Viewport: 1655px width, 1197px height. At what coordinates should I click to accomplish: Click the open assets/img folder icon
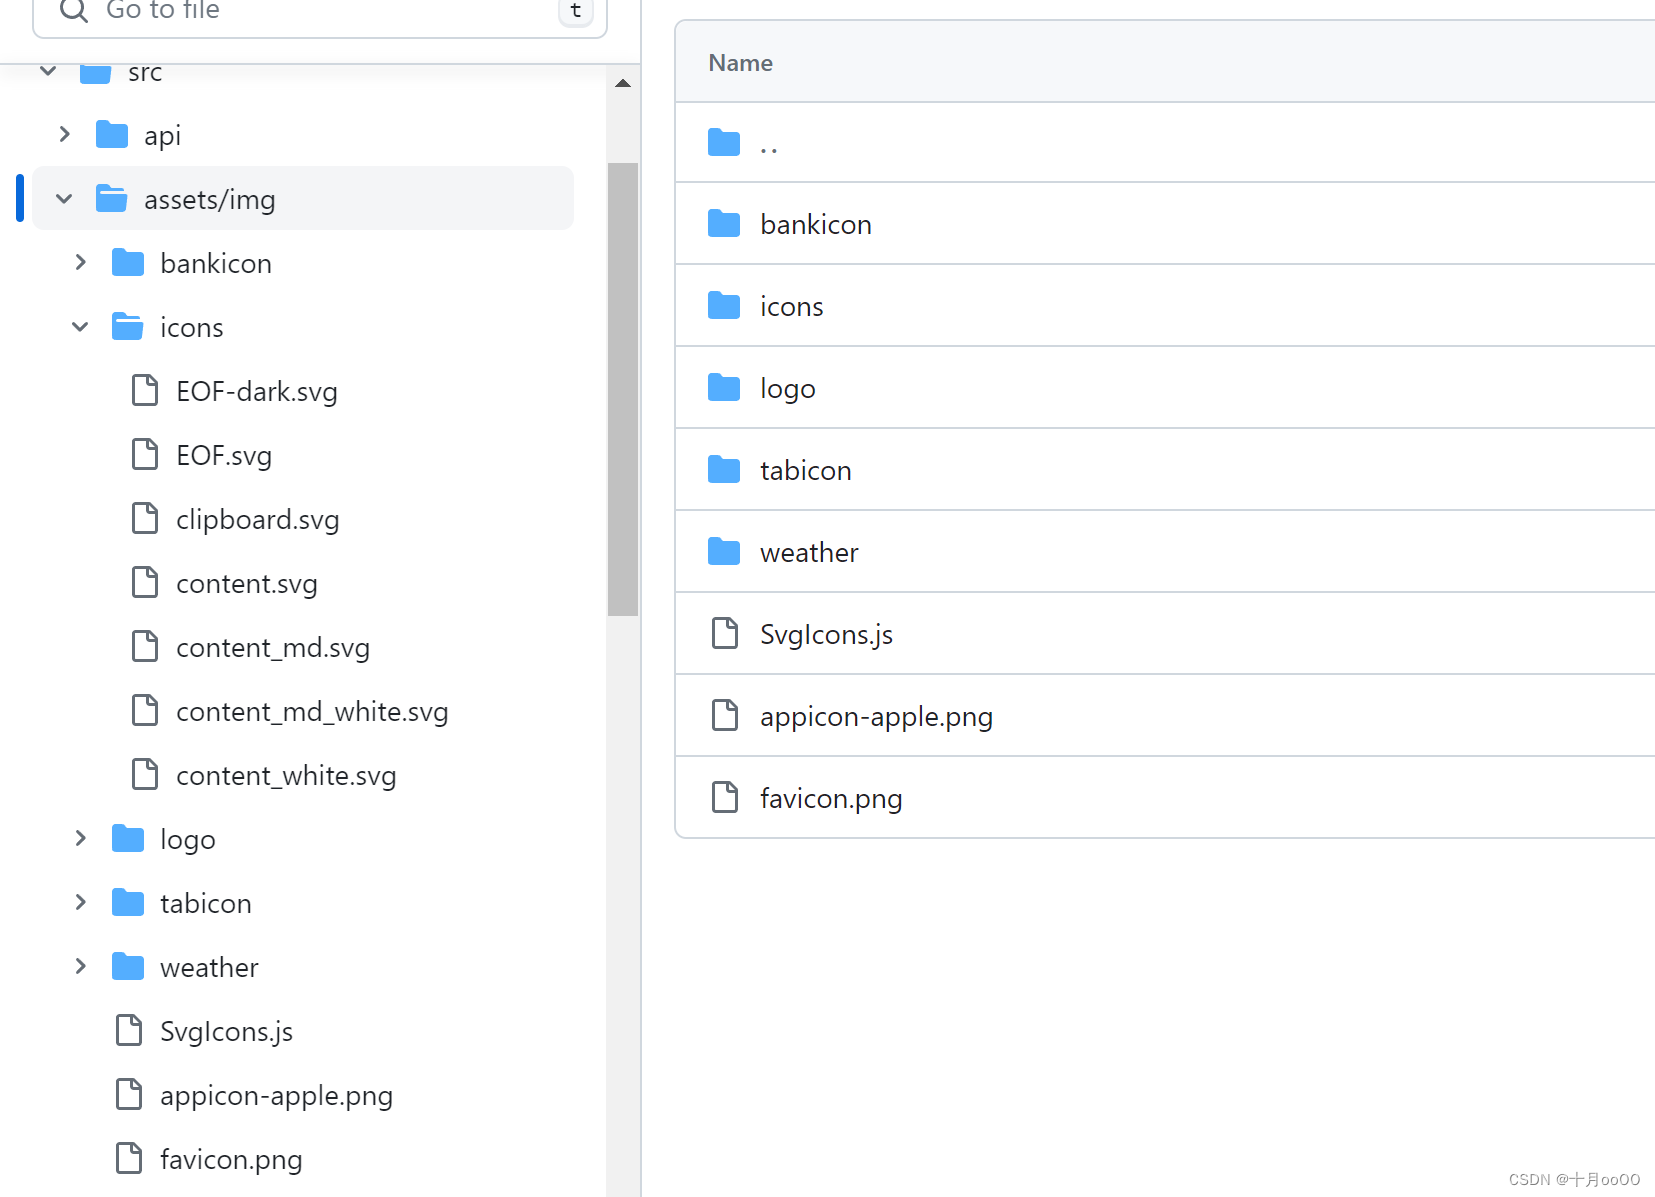(x=112, y=198)
